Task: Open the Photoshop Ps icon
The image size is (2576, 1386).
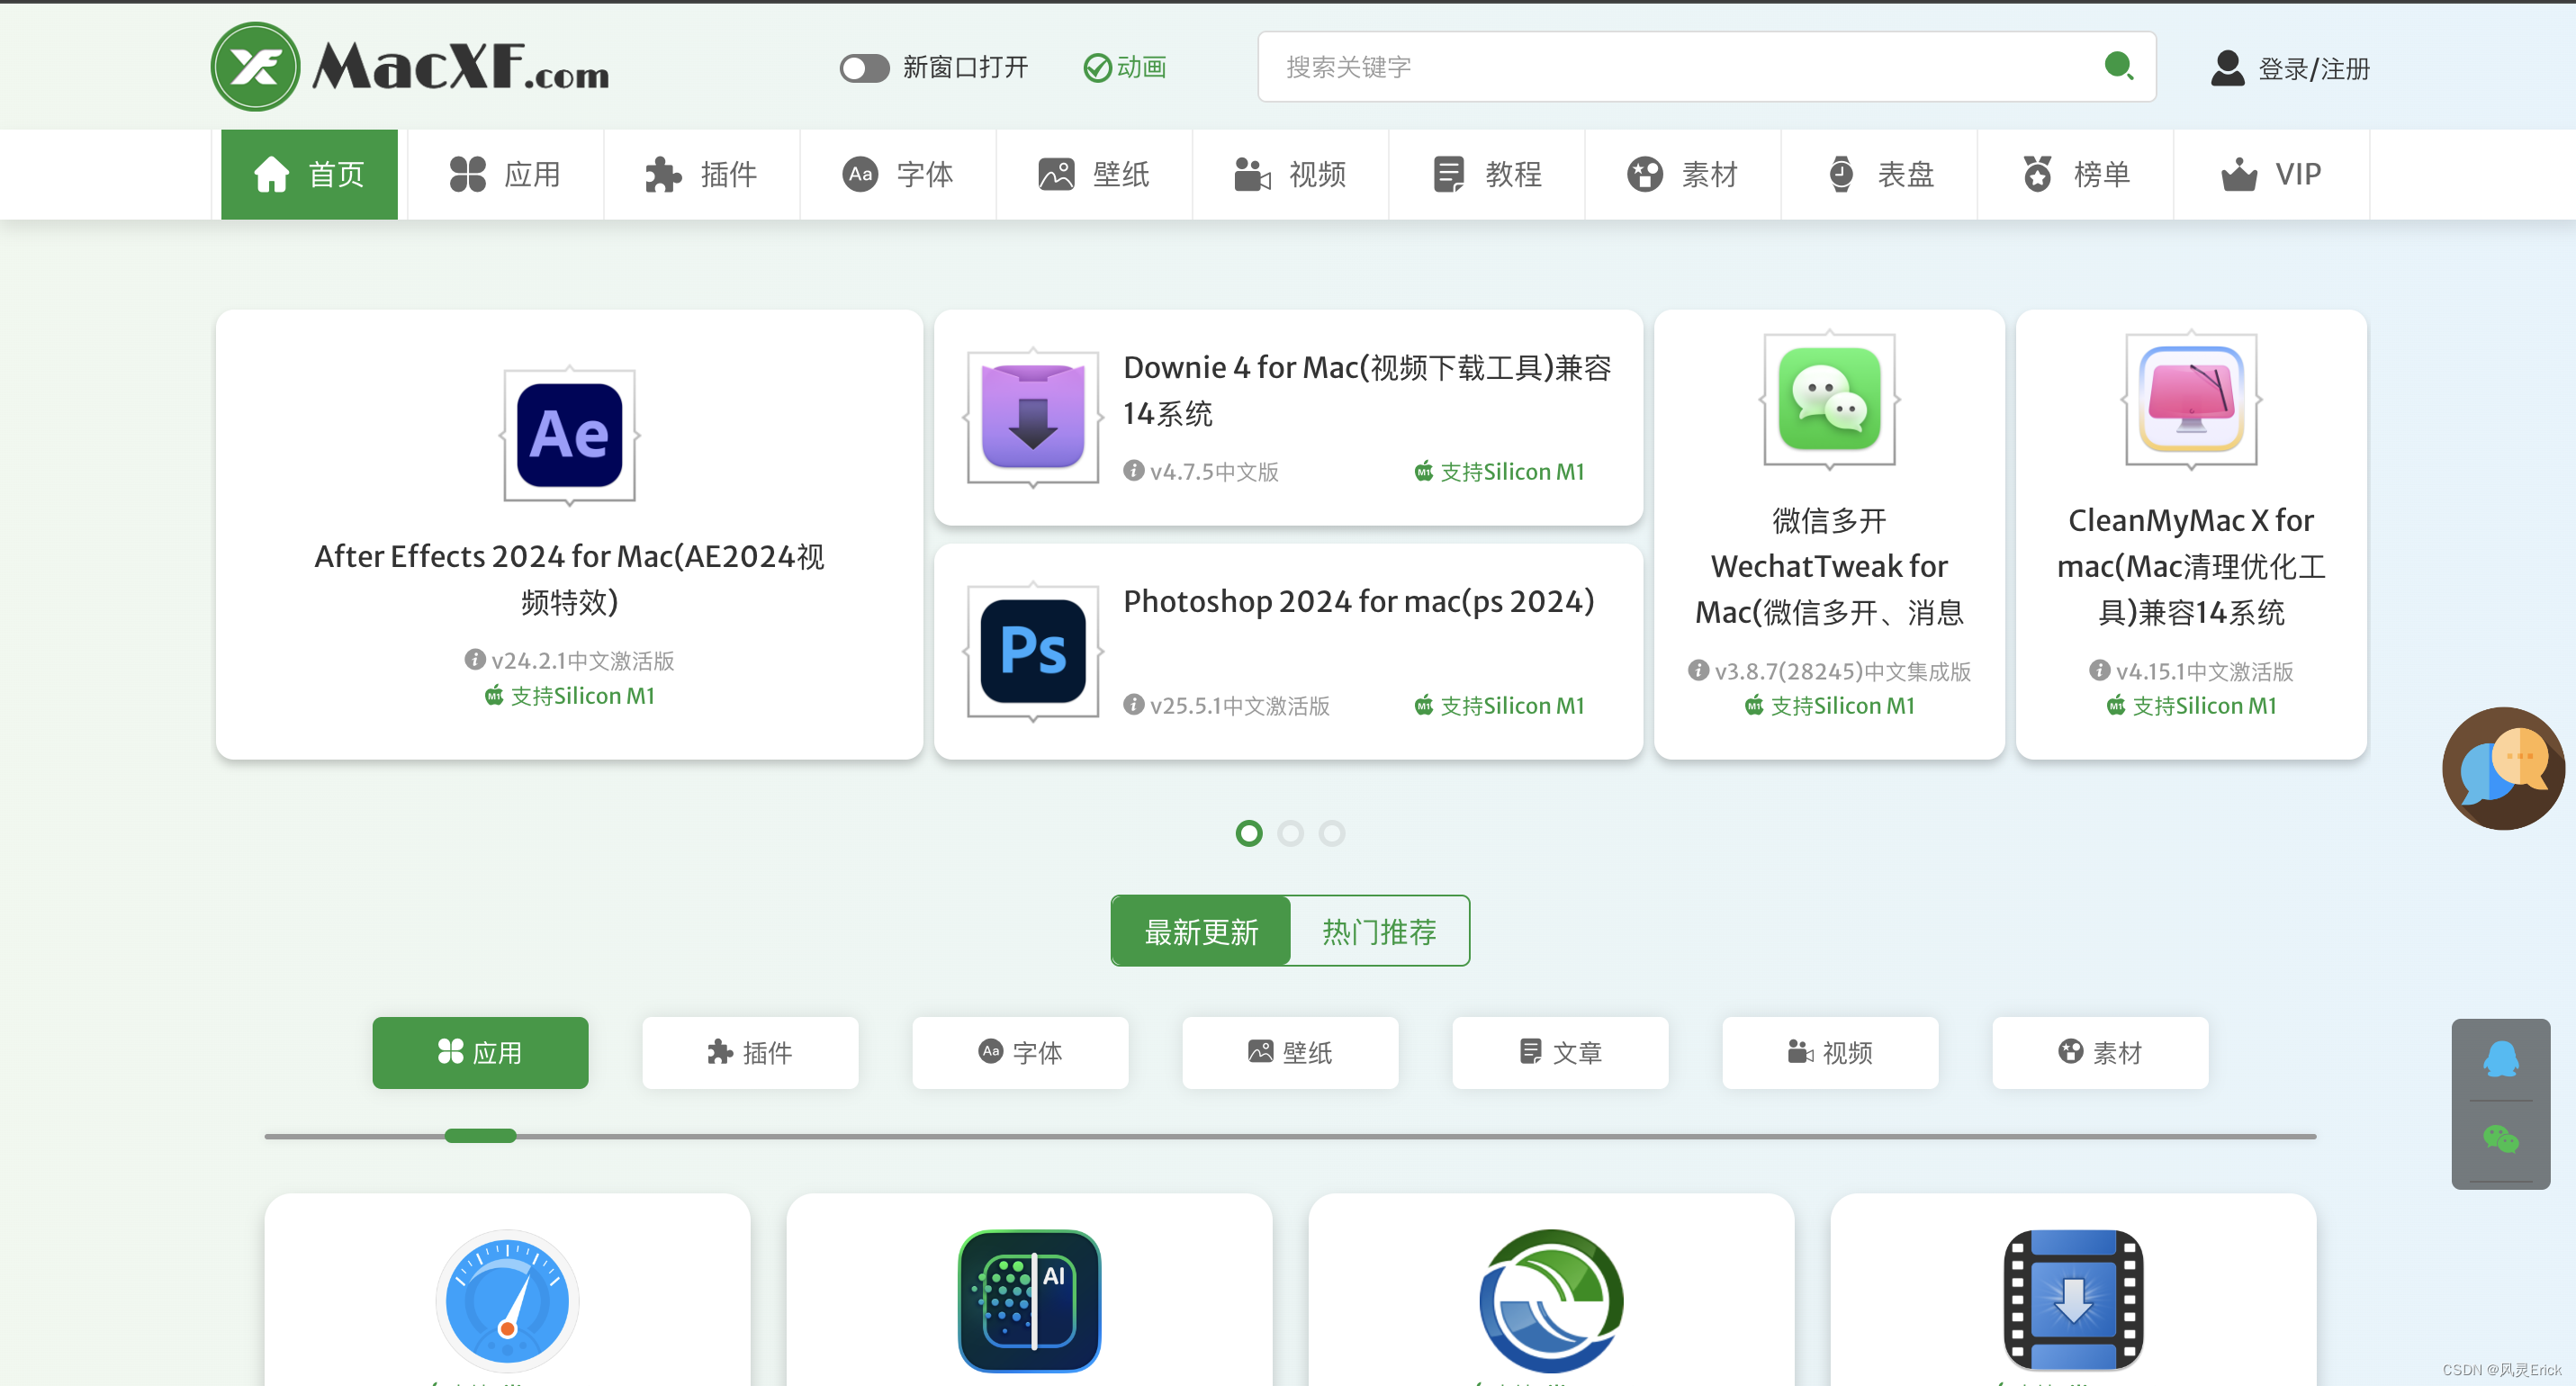Action: coord(1032,651)
